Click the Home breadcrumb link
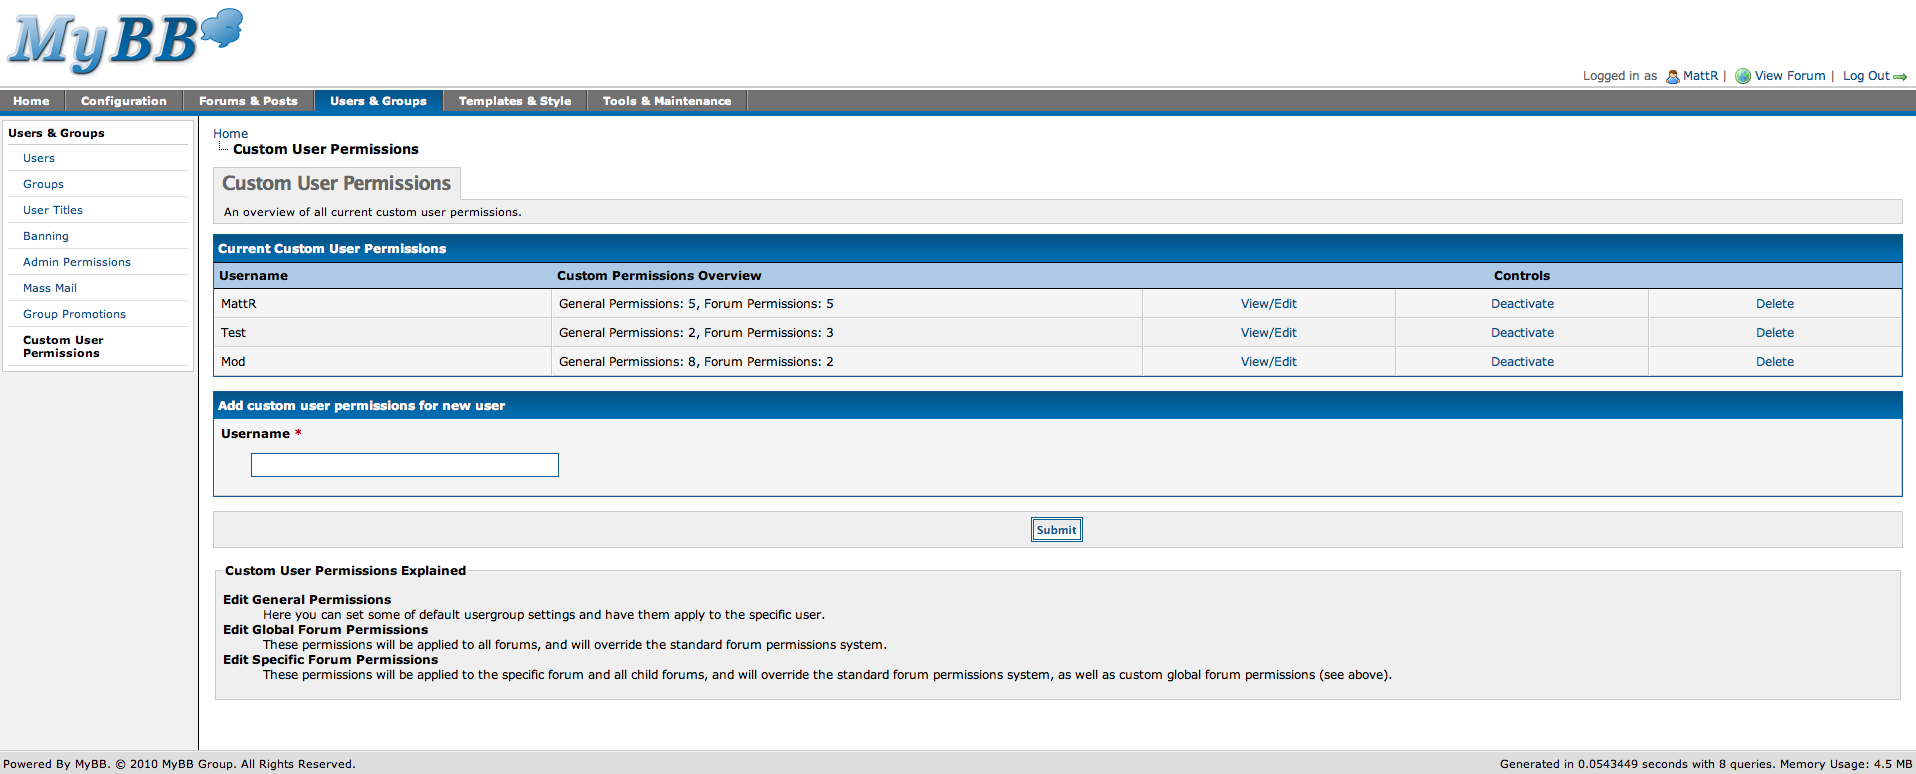 [230, 134]
